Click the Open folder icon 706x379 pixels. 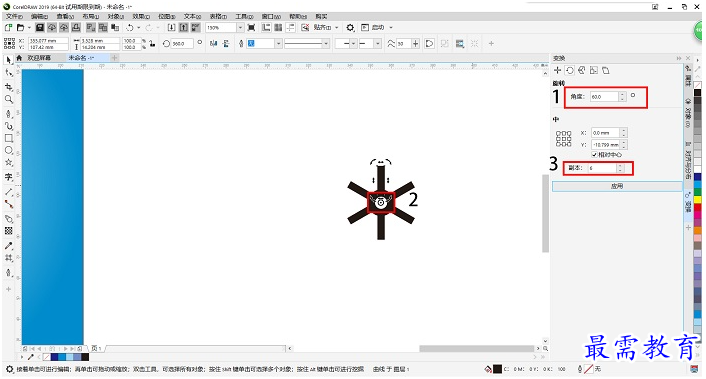(20, 27)
